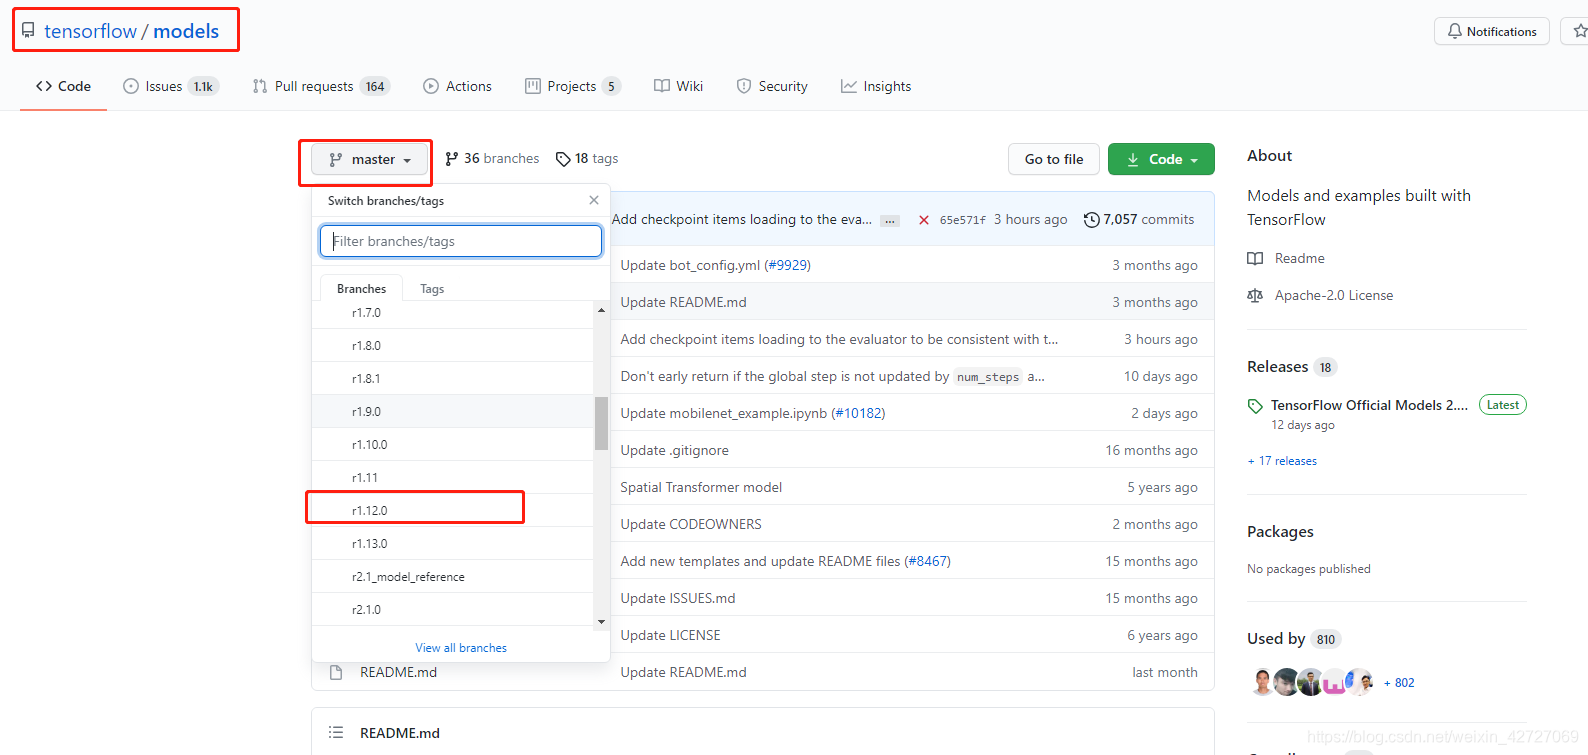Click the Filter branches/tags input field
The image size is (1588, 755).
(461, 241)
